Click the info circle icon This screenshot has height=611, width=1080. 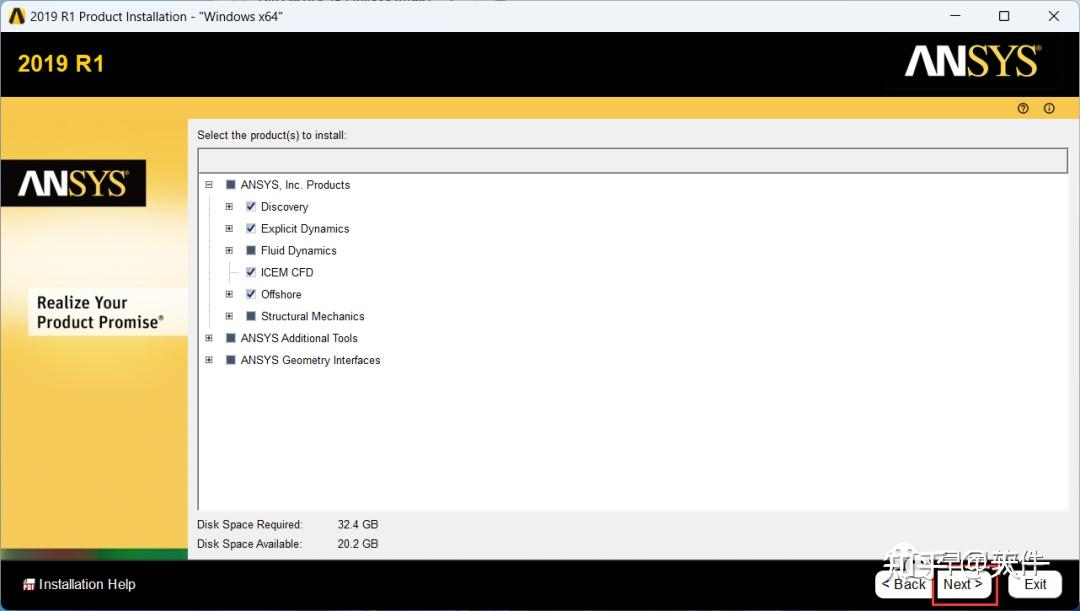point(1049,108)
